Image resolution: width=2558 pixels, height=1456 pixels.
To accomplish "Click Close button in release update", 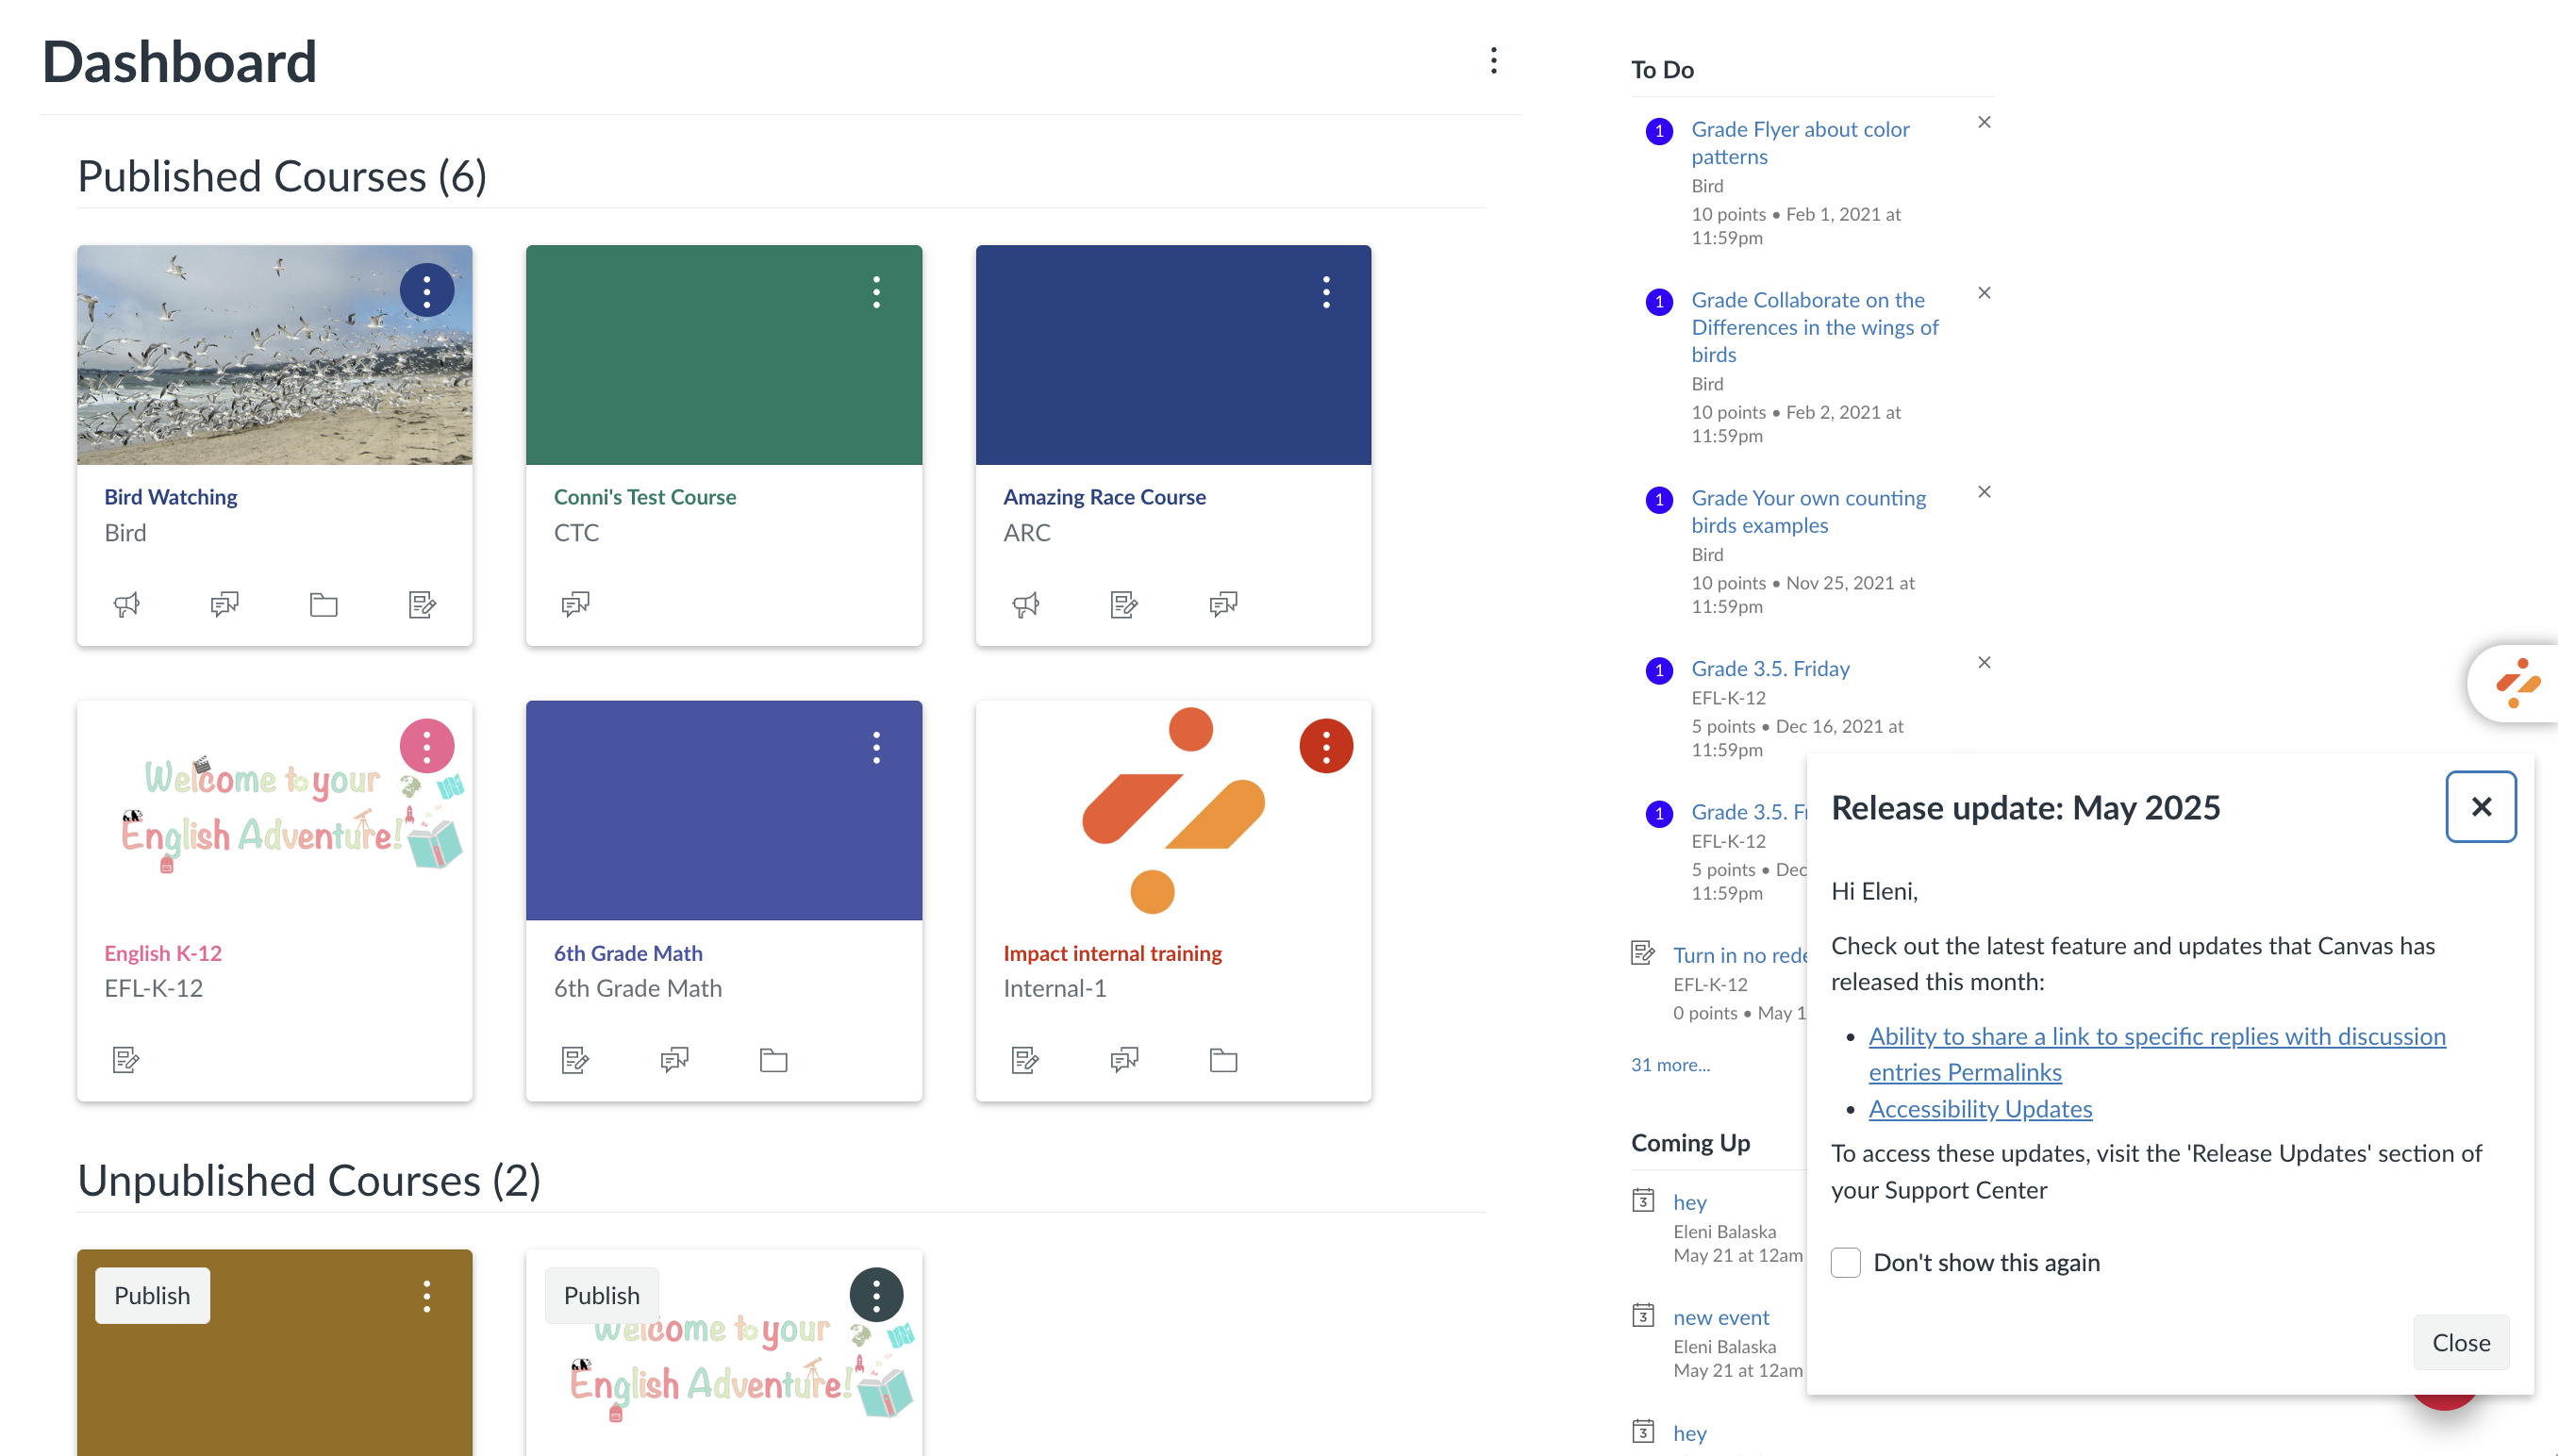I will 2460,1342.
